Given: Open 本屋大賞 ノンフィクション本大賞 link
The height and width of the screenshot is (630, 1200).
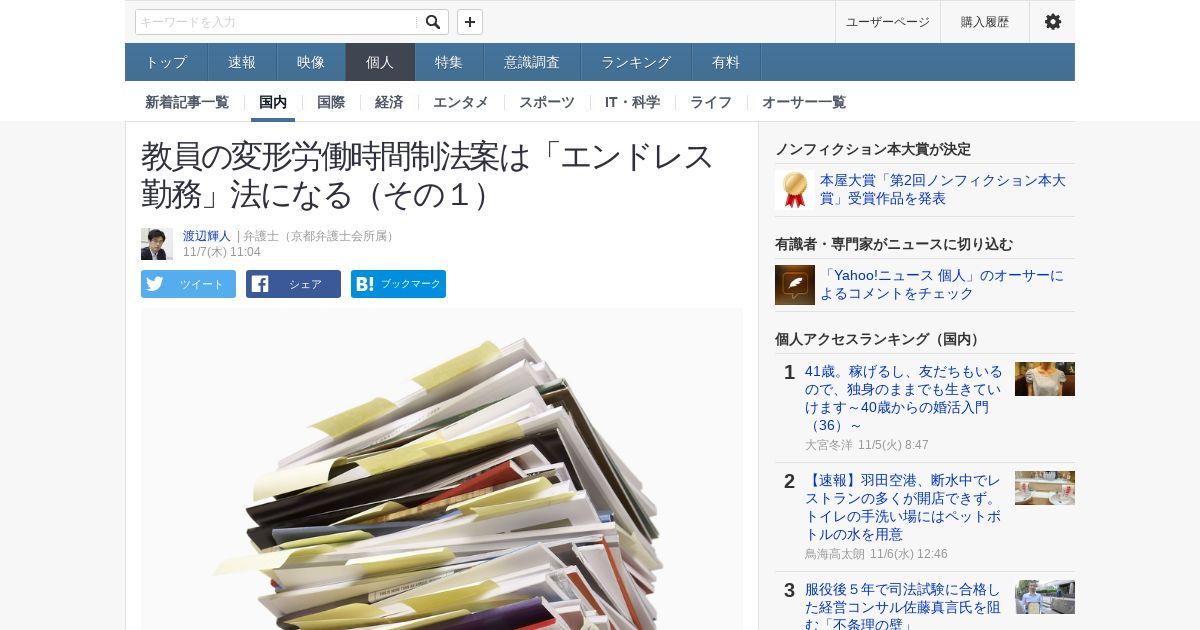Looking at the screenshot, I should pyautogui.click(x=943, y=189).
